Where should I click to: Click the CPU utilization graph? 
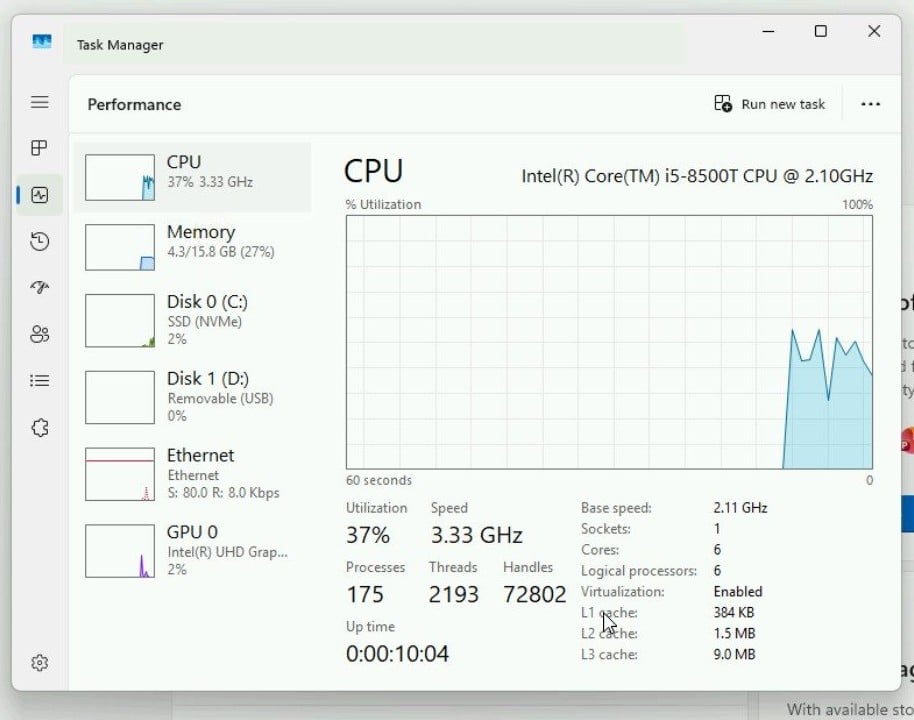[x=609, y=342]
